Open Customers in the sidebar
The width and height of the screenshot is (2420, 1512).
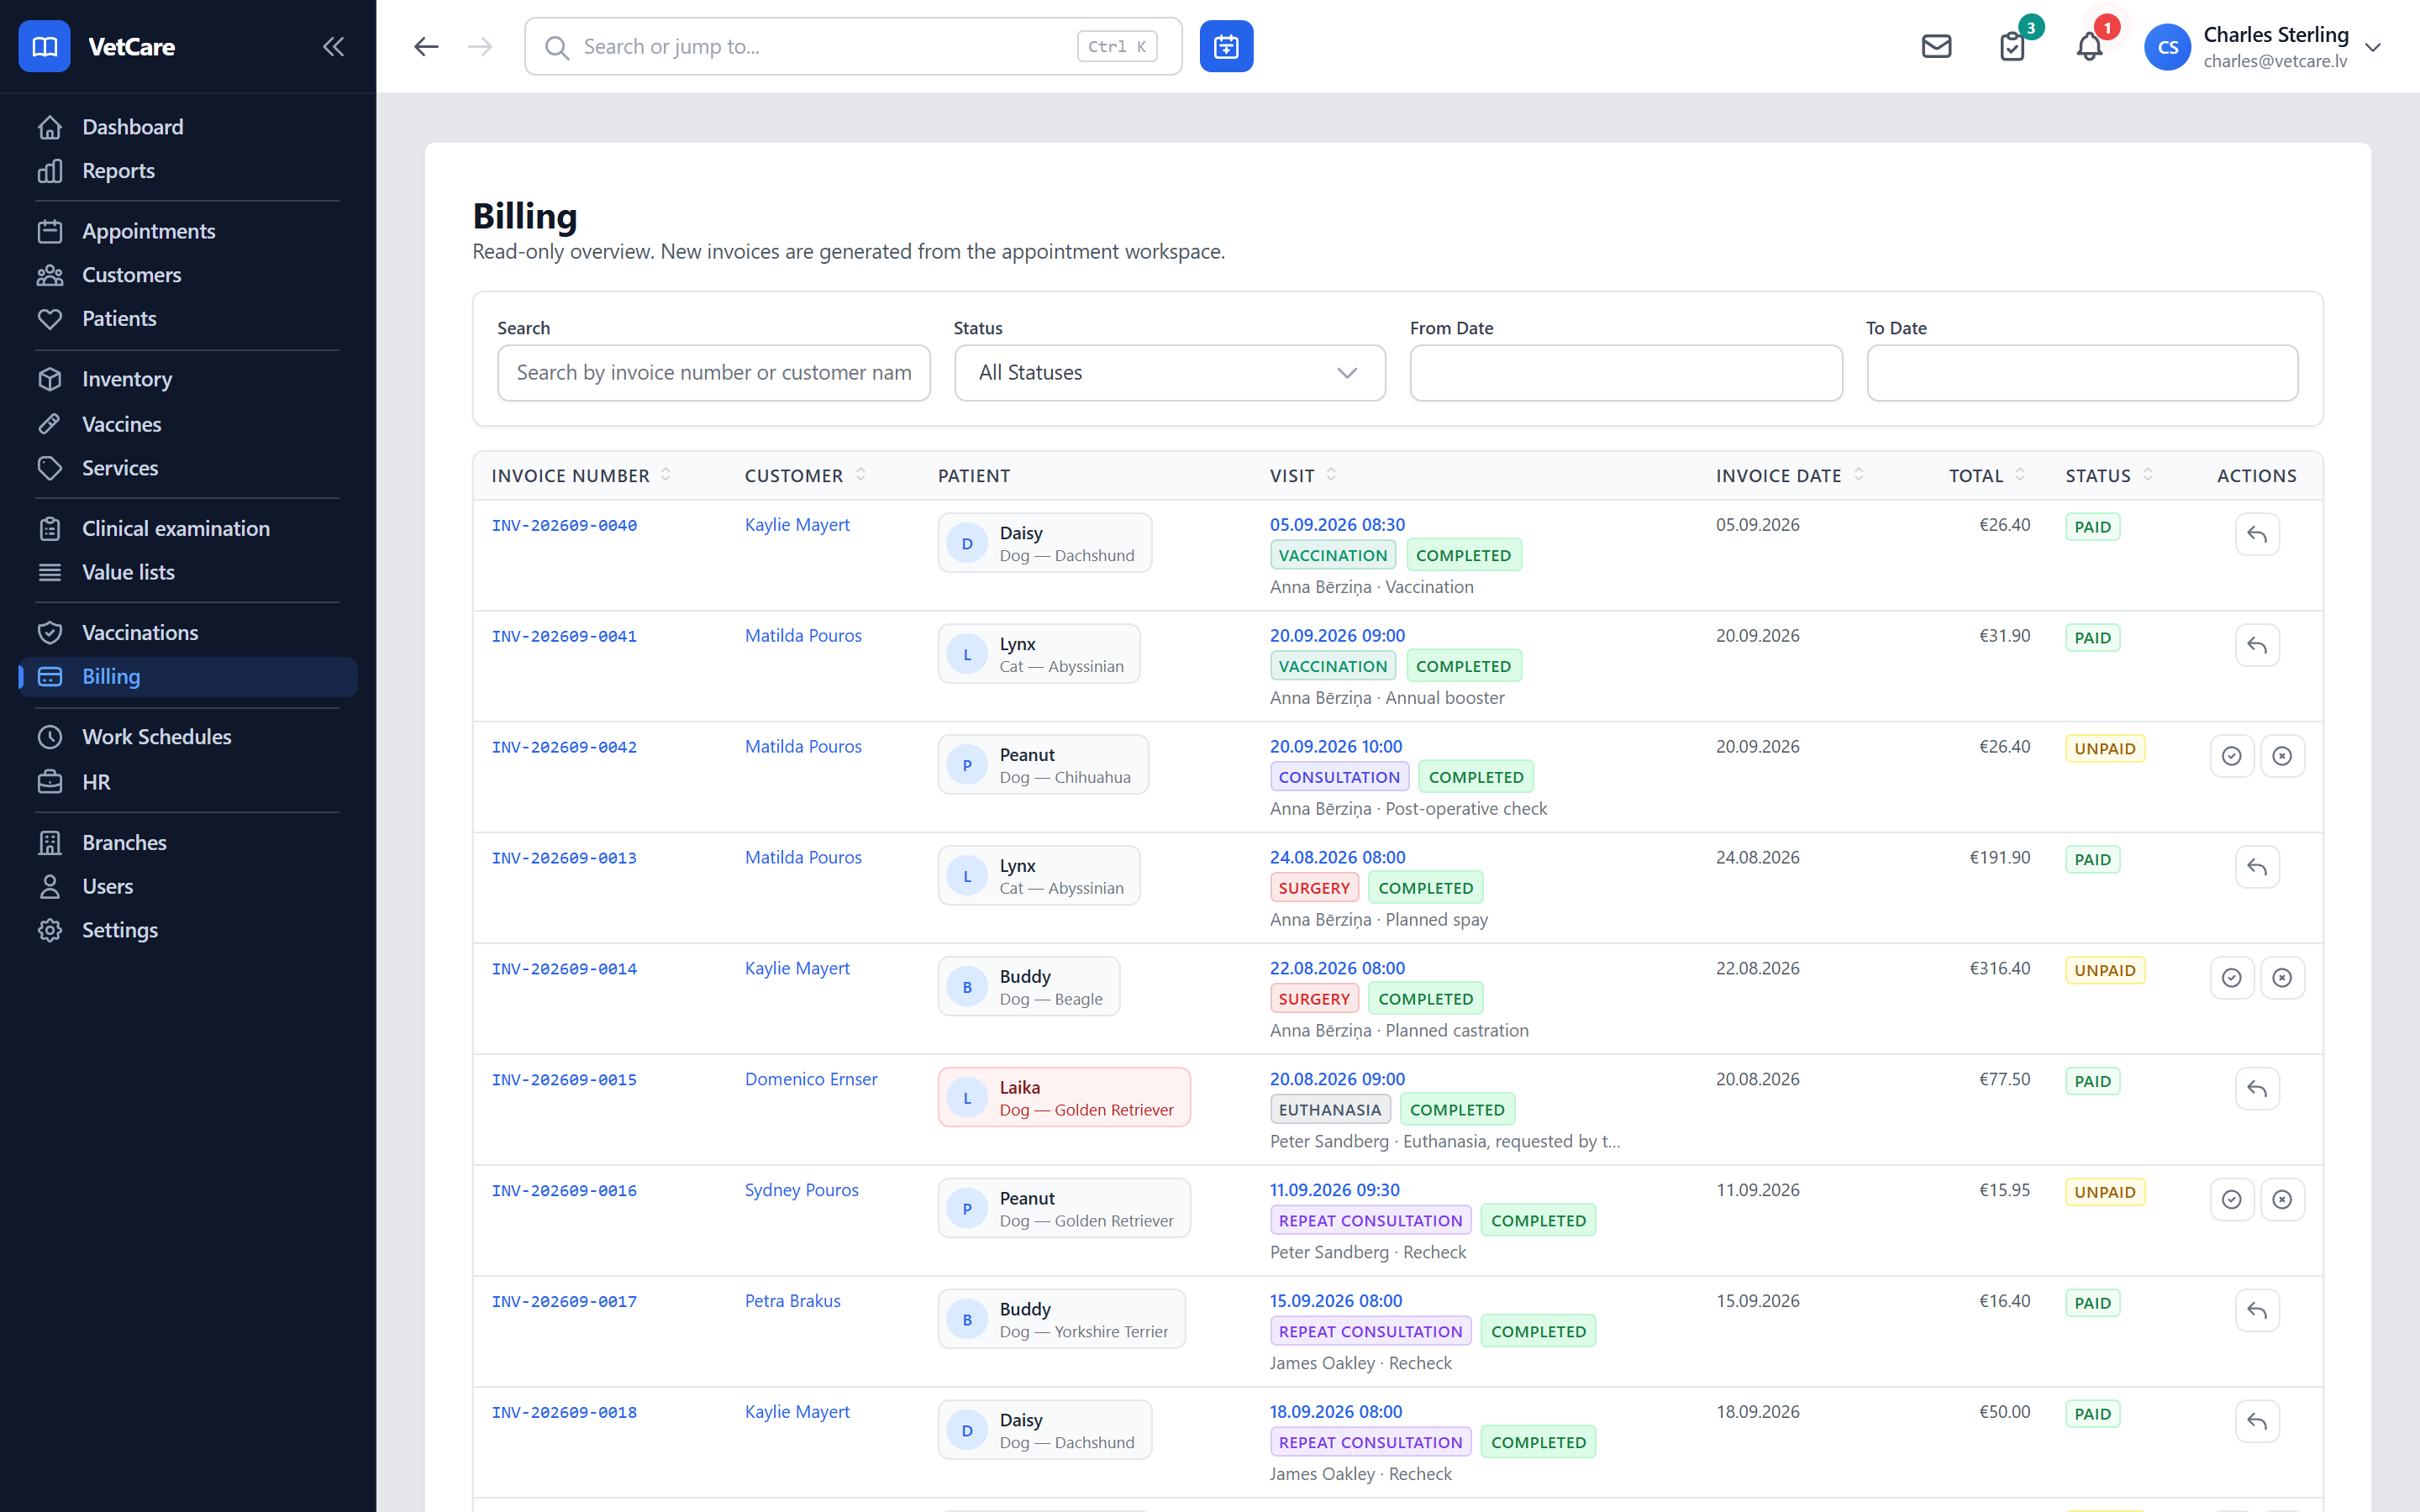pyautogui.click(x=188, y=275)
